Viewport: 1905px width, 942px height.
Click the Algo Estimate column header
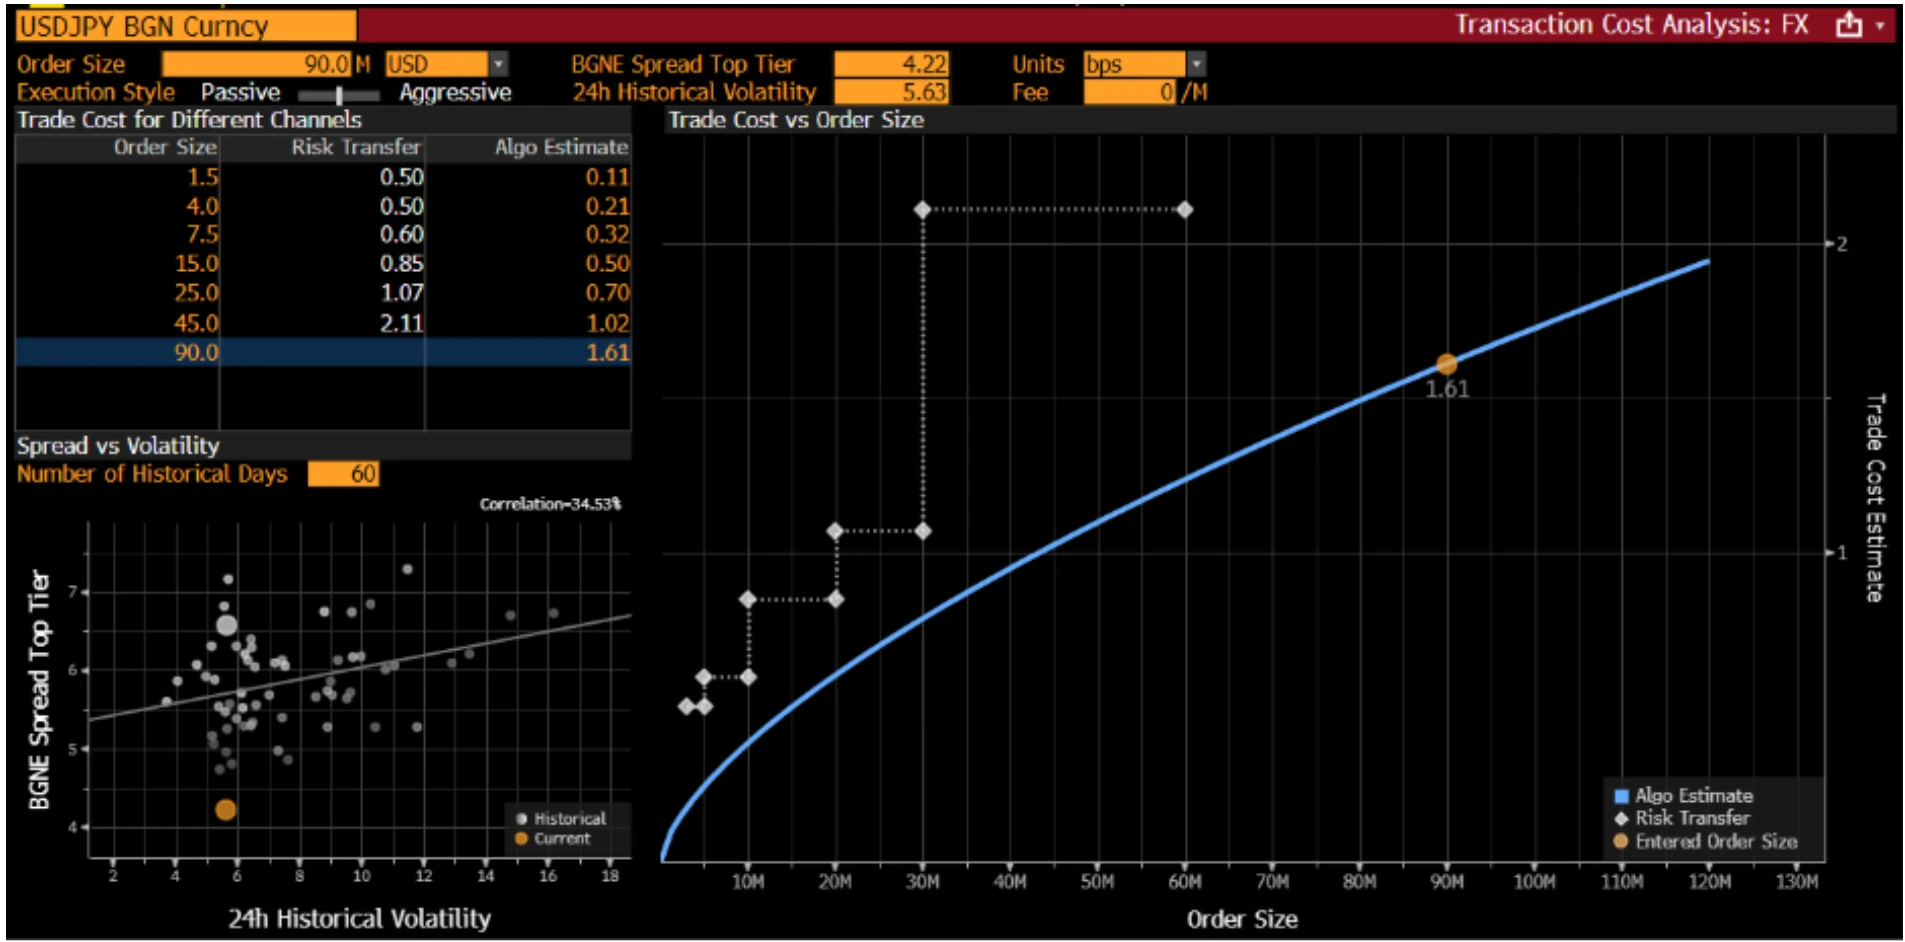pyautogui.click(x=560, y=147)
